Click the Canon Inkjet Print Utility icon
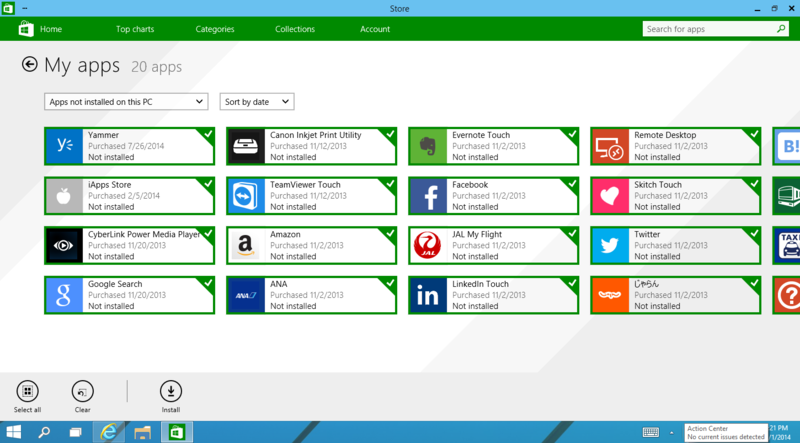Image resolution: width=800 pixels, height=443 pixels. (x=246, y=146)
